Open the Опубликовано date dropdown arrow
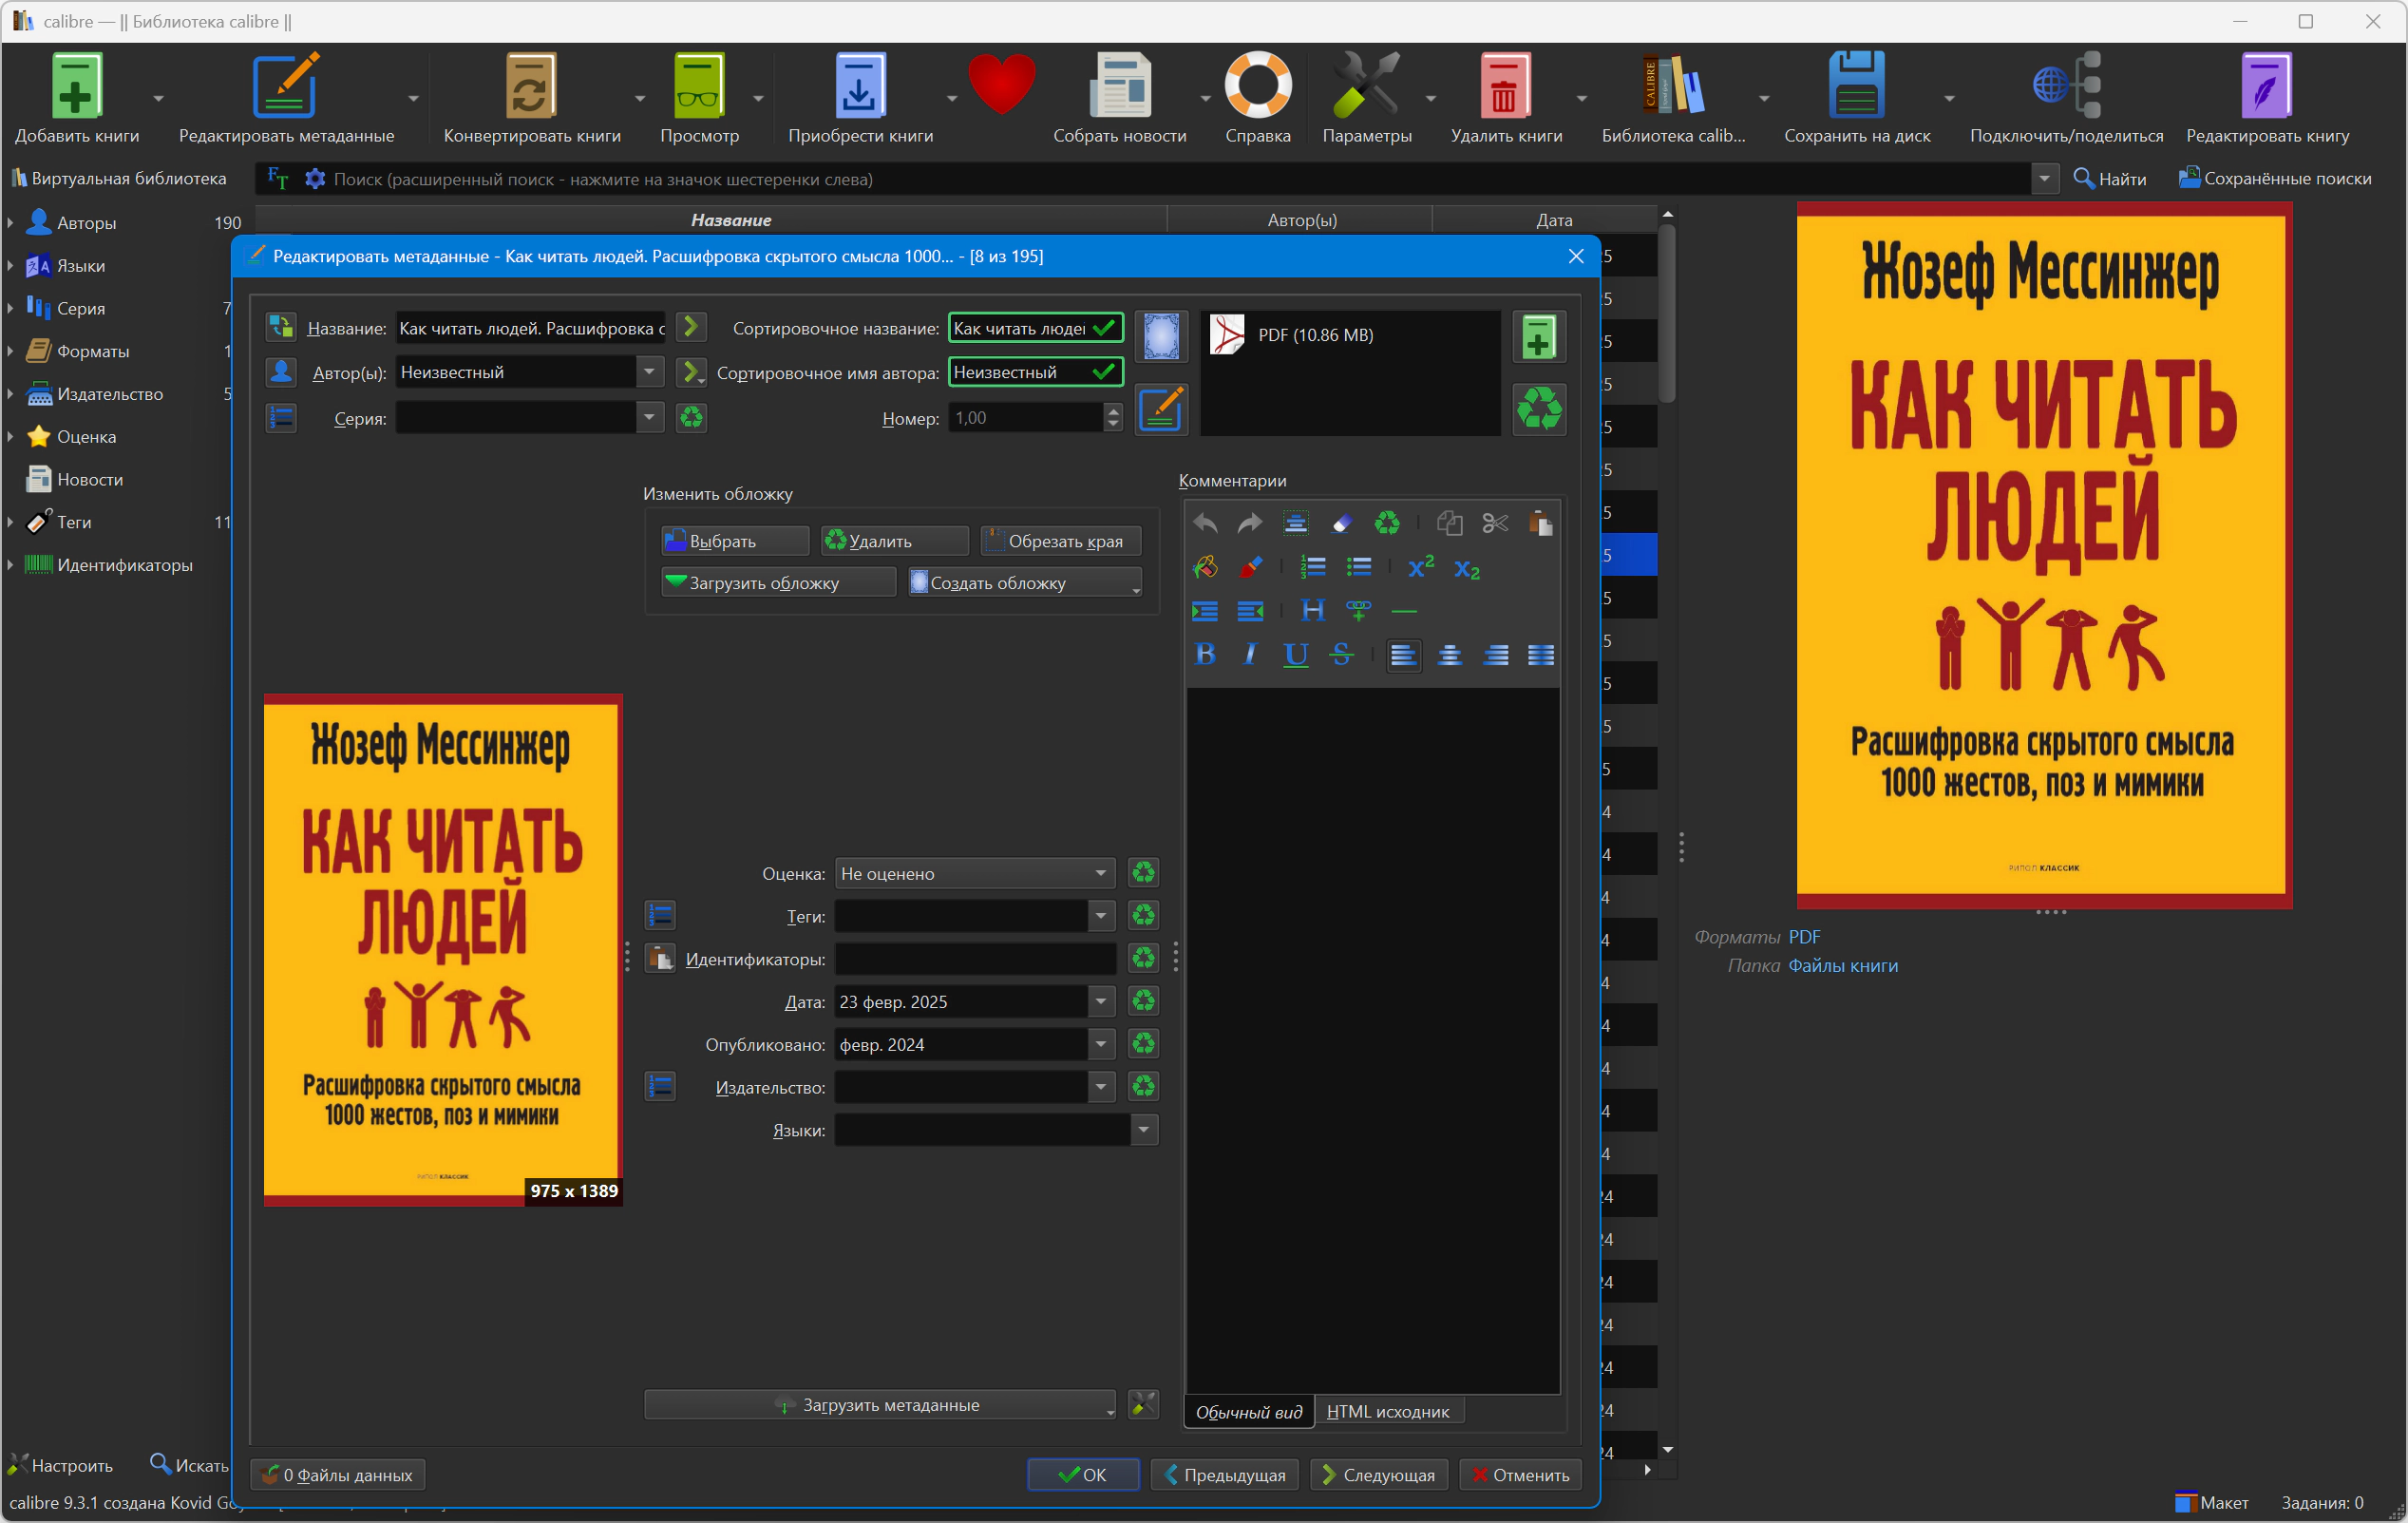The height and width of the screenshot is (1523, 2408). point(1101,1044)
